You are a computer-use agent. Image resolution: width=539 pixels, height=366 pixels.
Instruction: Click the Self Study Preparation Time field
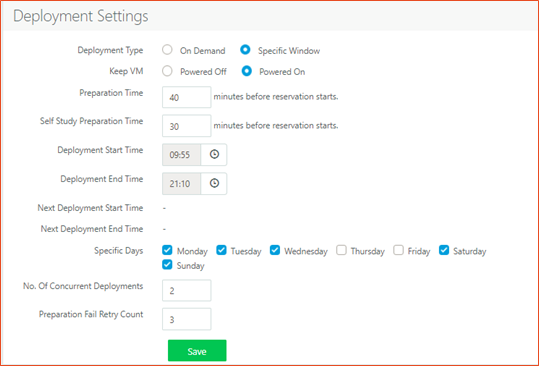[187, 126]
